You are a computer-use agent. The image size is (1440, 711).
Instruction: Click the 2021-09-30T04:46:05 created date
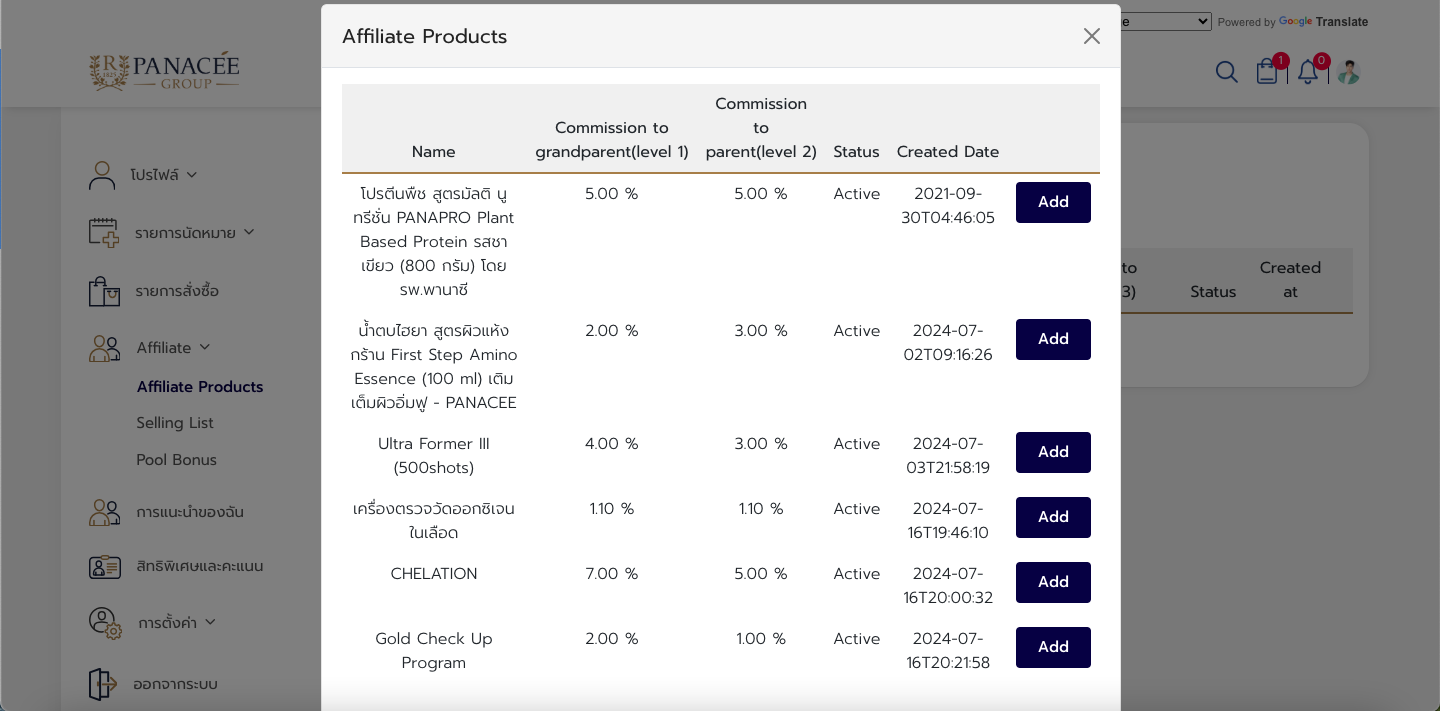(x=948, y=206)
